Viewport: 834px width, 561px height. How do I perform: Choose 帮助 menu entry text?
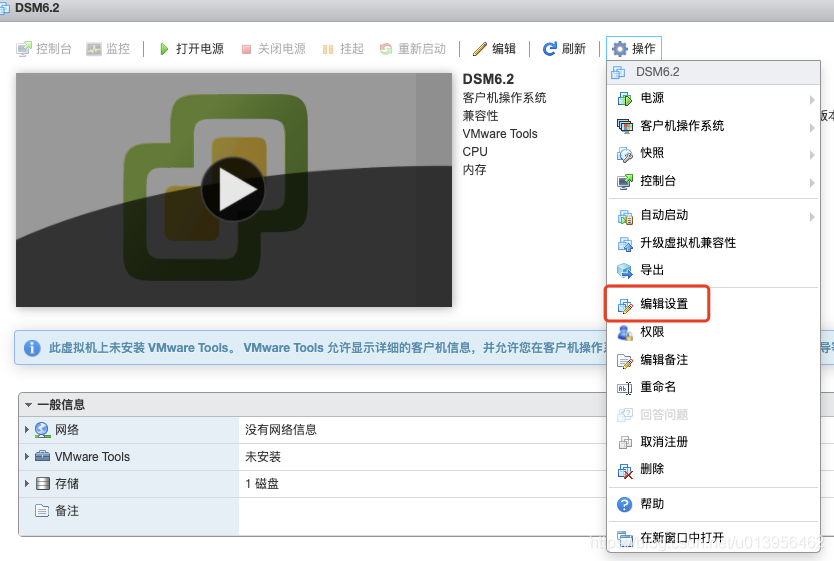[652, 504]
